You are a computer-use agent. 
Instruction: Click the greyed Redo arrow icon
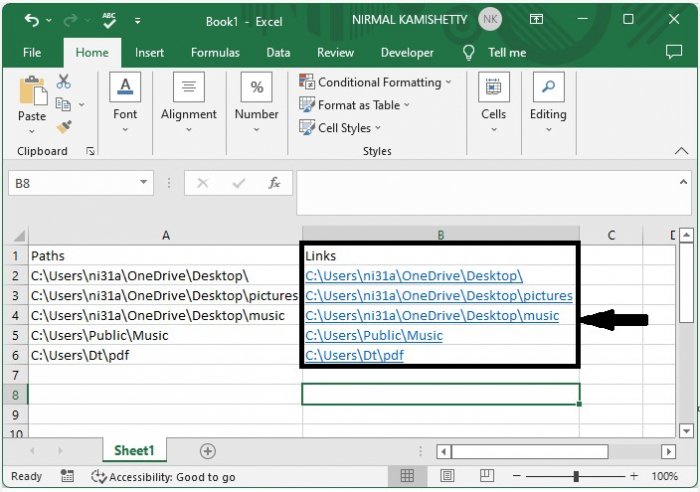tap(70, 20)
